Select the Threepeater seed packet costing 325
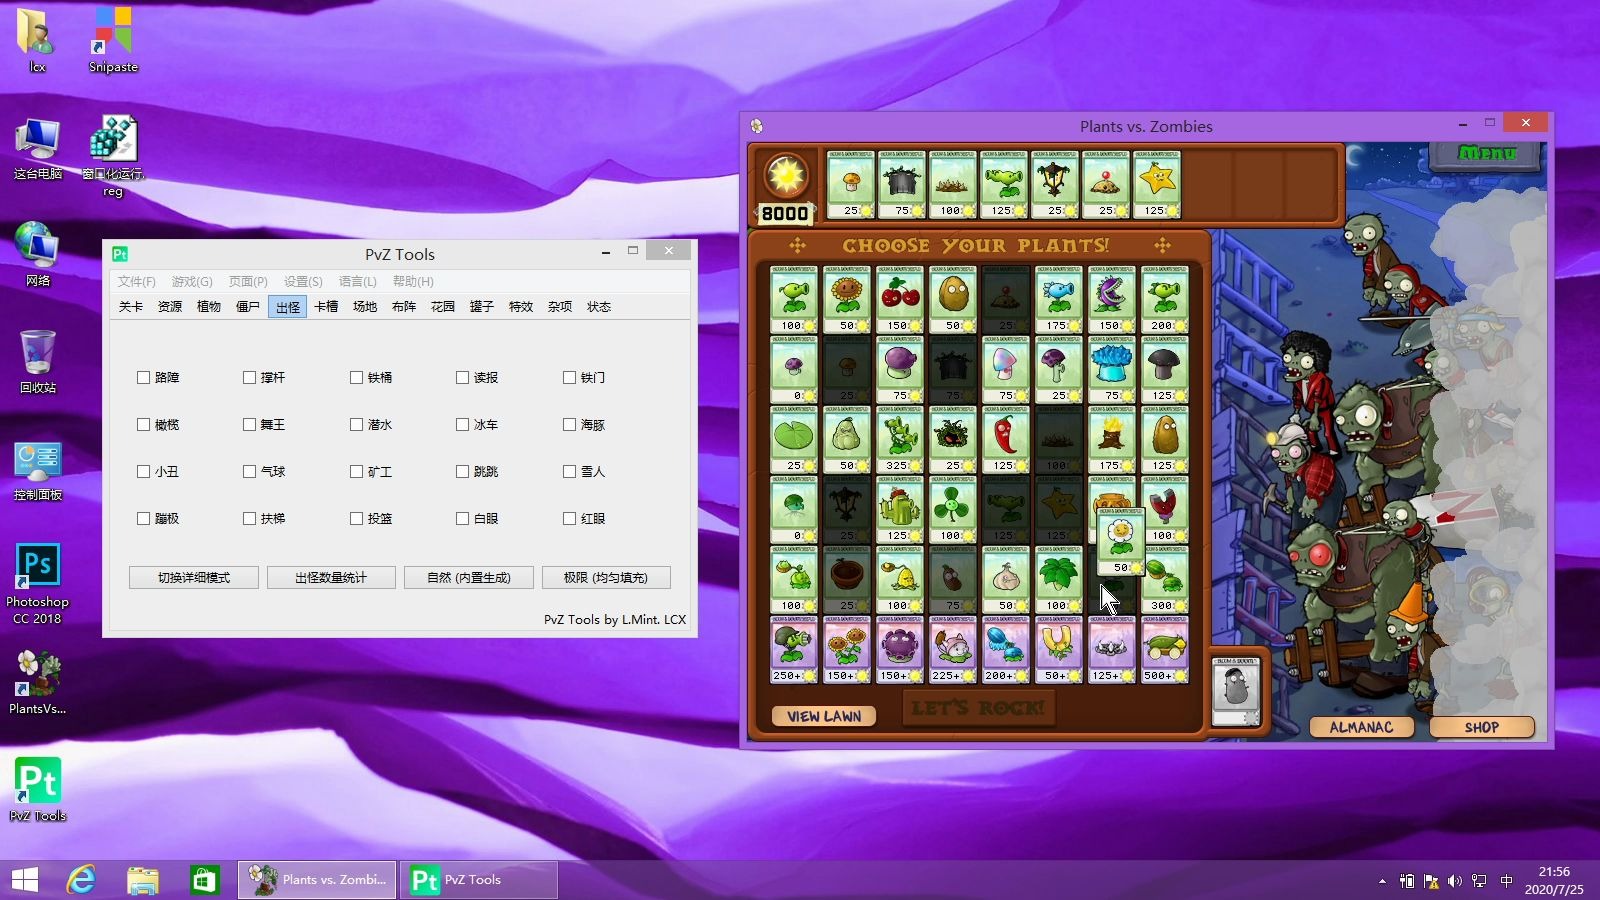Image resolution: width=1600 pixels, height=900 pixels. pos(900,439)
